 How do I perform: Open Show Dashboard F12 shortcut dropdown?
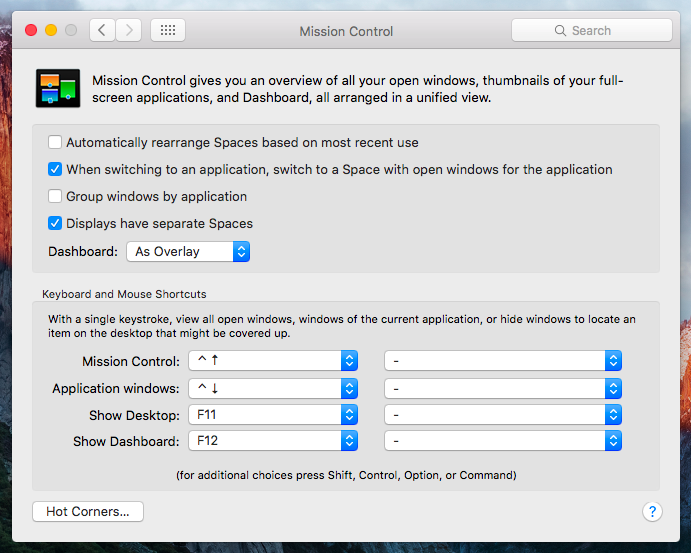[273, 441]
